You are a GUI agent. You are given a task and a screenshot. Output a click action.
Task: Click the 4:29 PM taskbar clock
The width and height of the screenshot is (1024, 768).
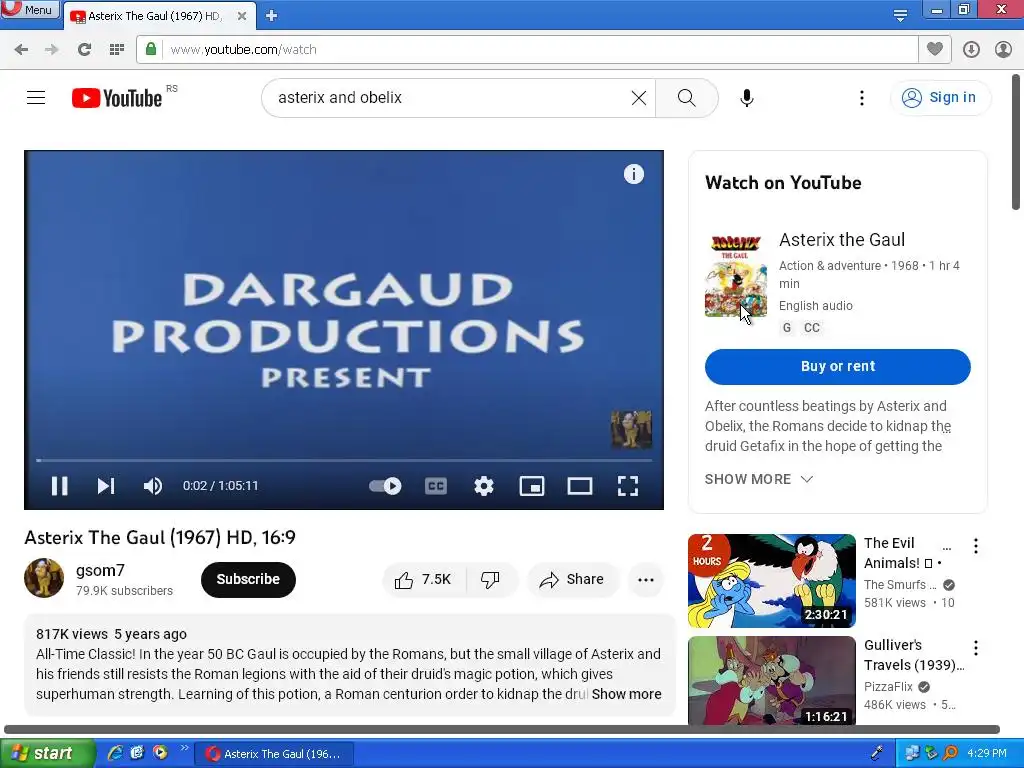pyautogui.click(x=987, y=753)
